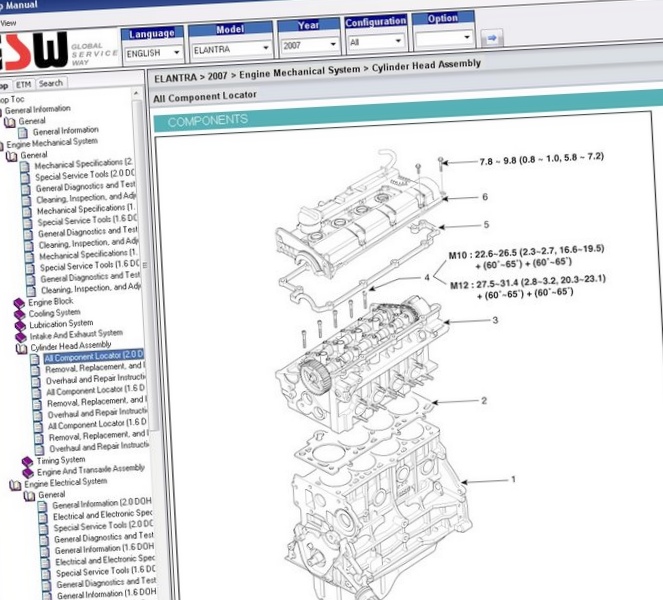
Task: Open General Information (2.0 DOH document
Action: 102,503
